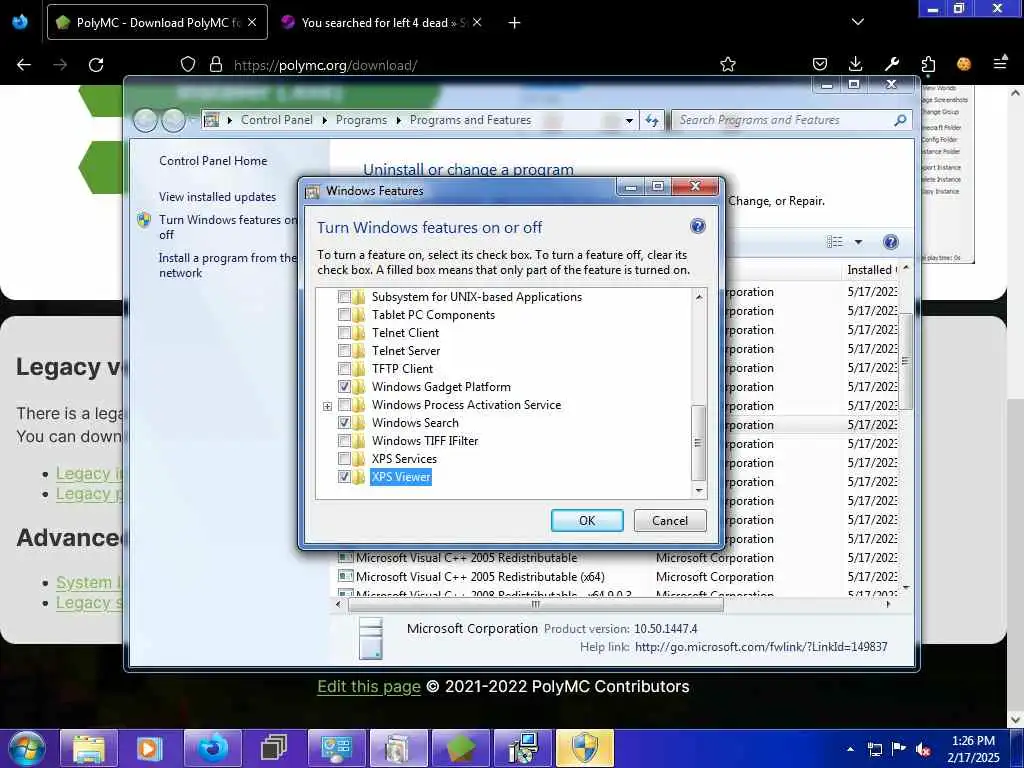
Task: Enable the Telnet Server feature checkbox
Action: [x=344, y=351]
